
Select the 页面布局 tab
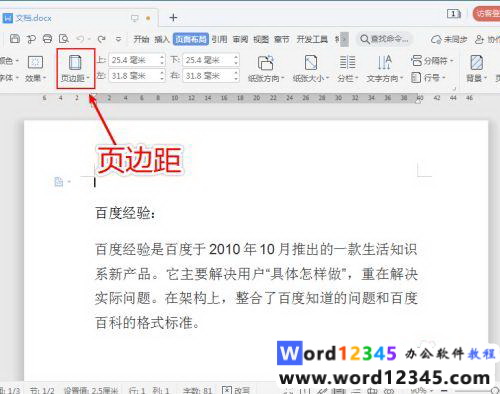[191, 39]
